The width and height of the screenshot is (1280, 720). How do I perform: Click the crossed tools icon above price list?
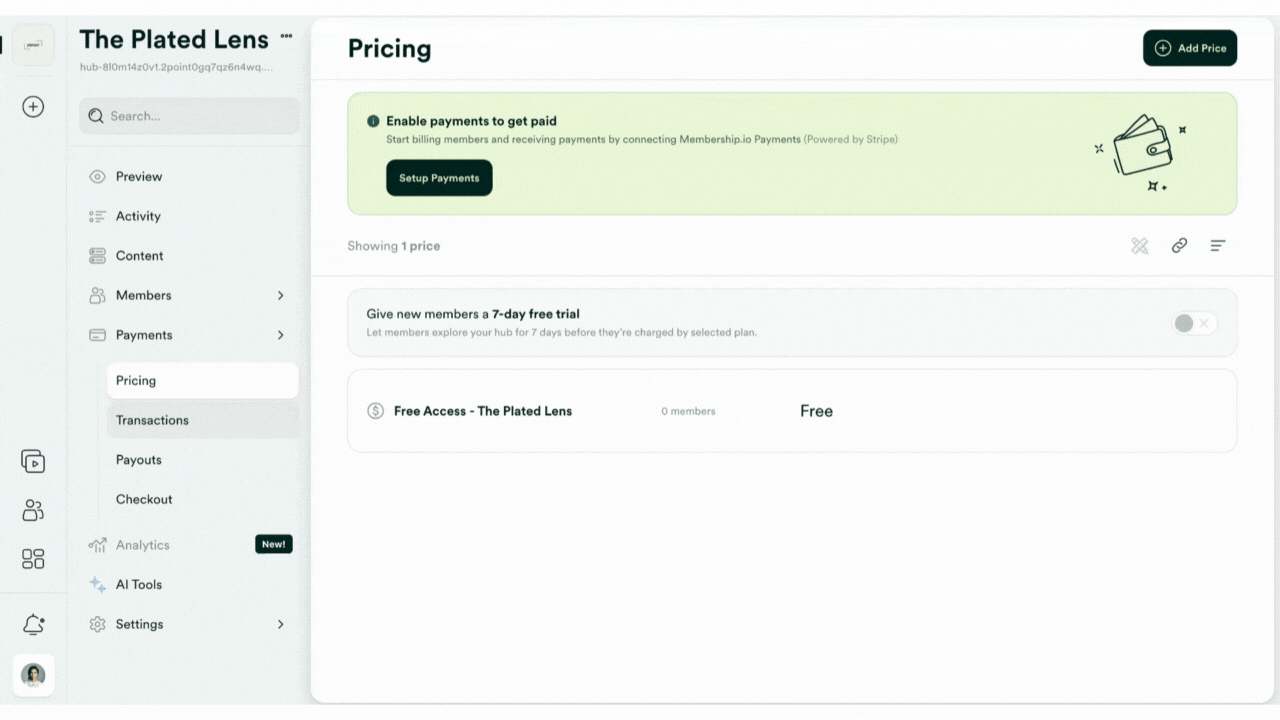[1139, 246]
